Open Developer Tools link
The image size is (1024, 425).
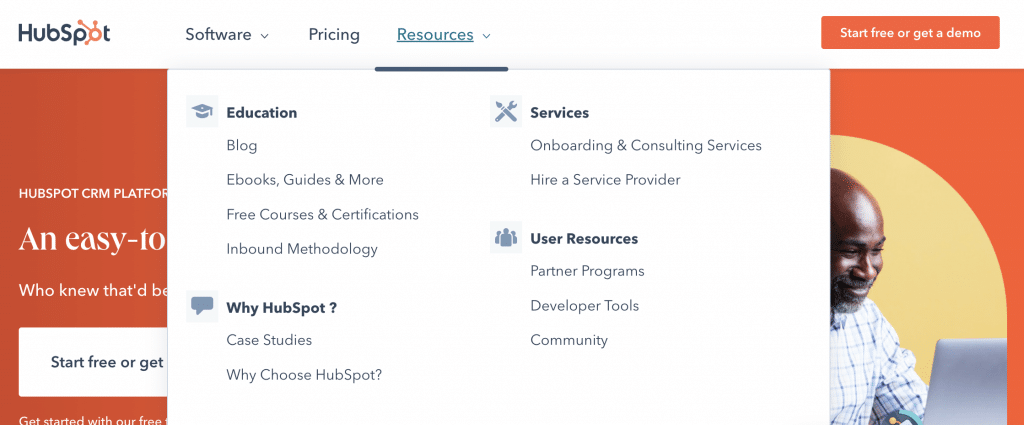pyautogui.click(x=584, y=306)
